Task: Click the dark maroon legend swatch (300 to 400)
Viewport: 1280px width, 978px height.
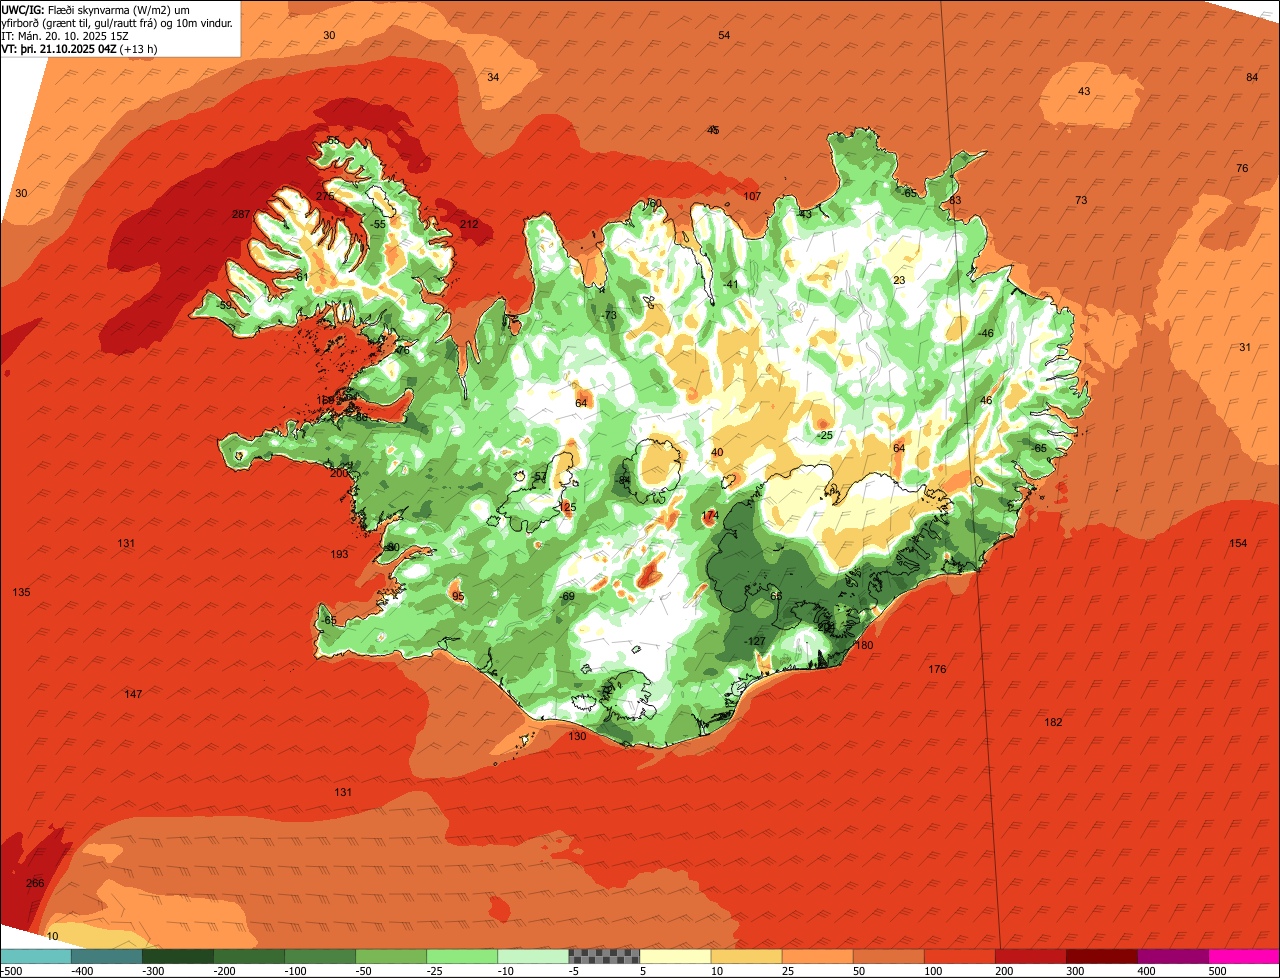Action: tap(1101, 956)
